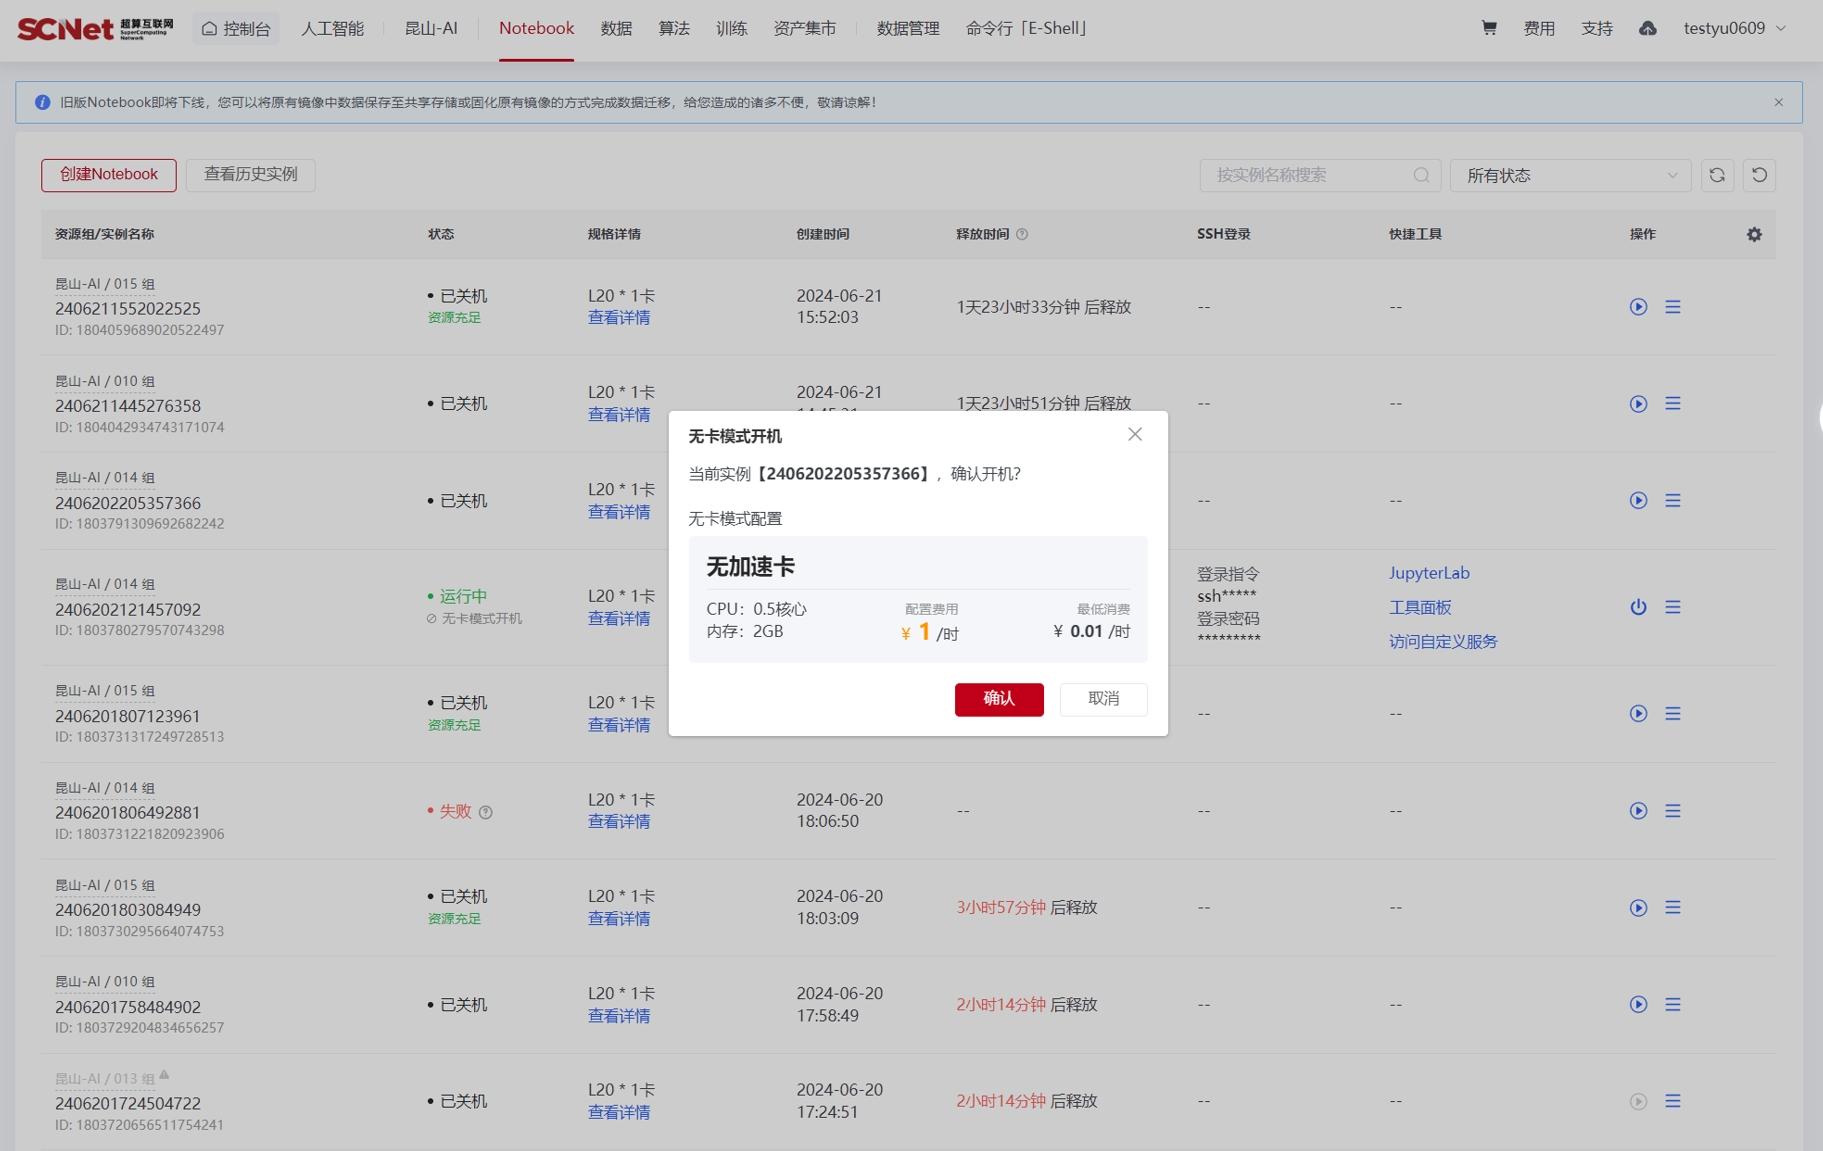
Task: Power off running instance 2406202121457092
Action: (1638, 607)
